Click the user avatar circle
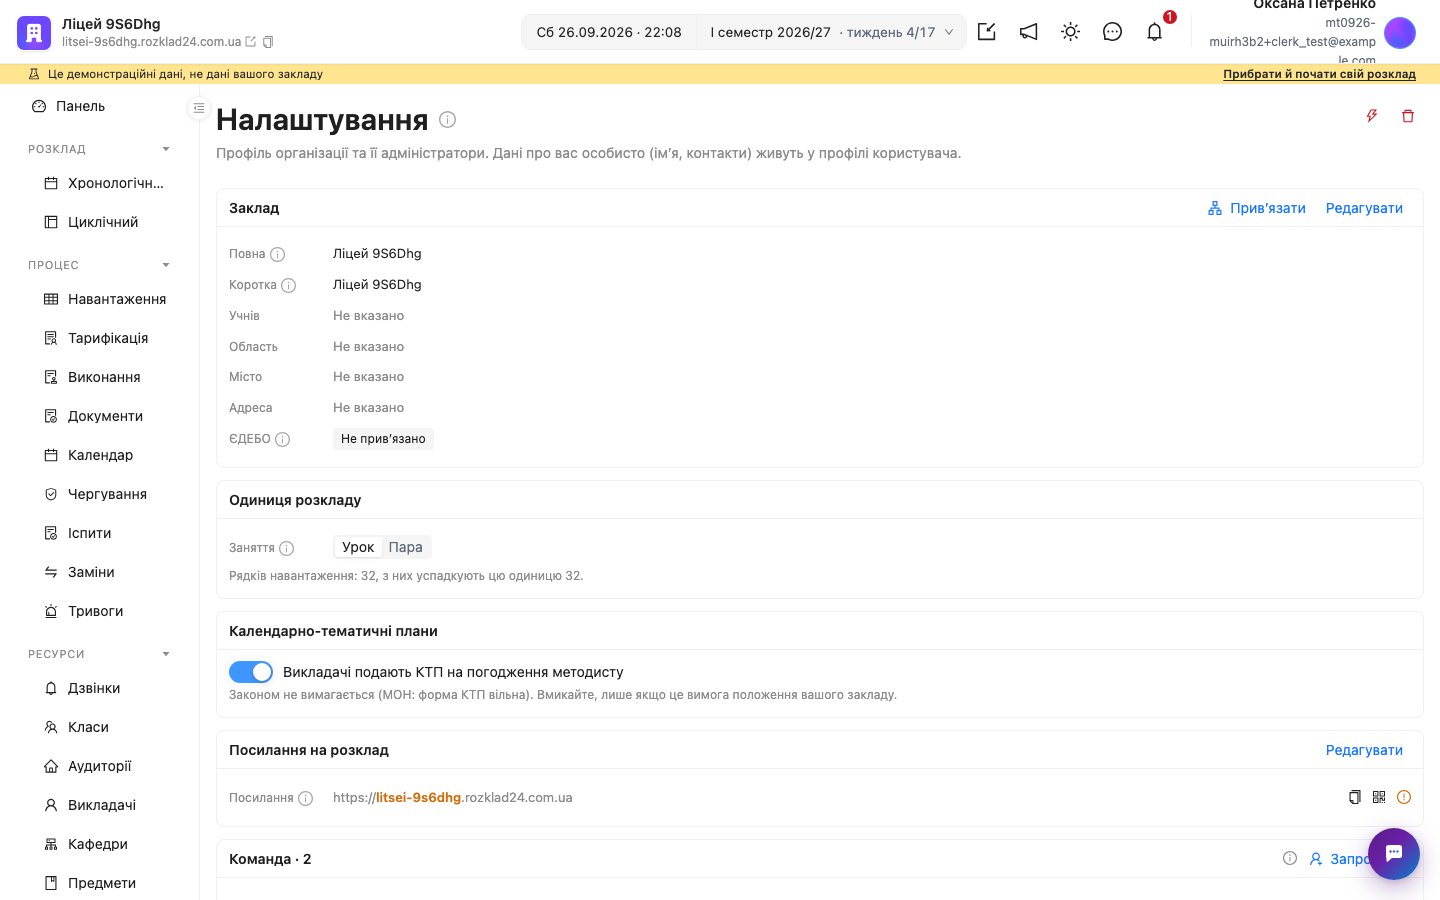The width and height of the screenshot is (1440, 900). (1400, 33)
